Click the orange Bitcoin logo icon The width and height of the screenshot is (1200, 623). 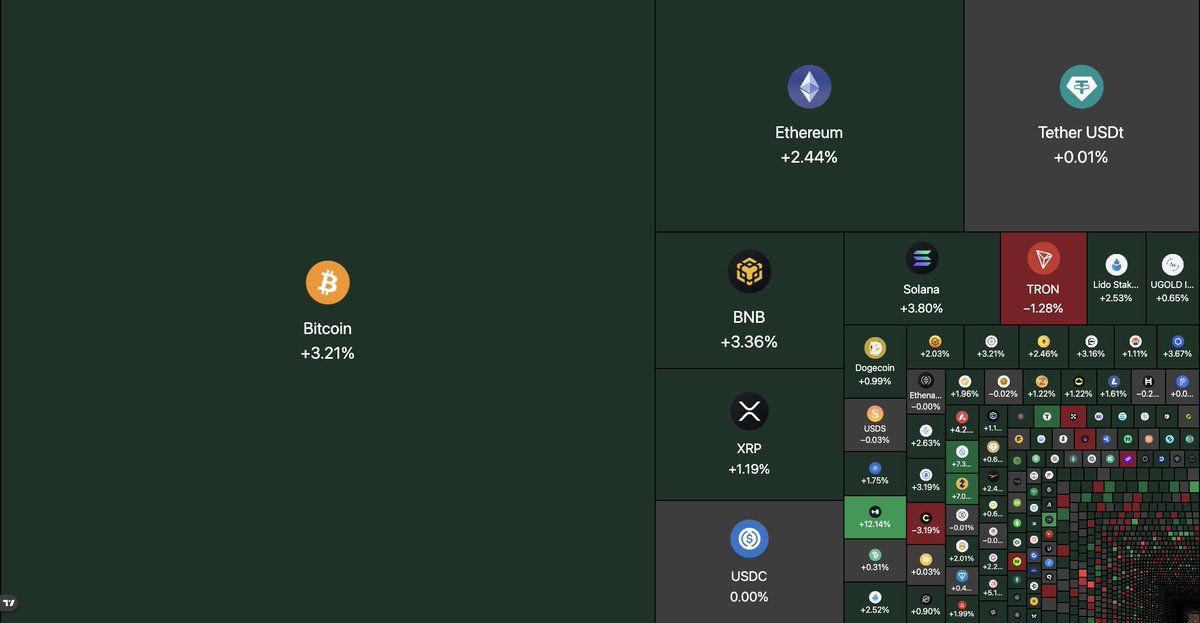(x=327, y=282)
